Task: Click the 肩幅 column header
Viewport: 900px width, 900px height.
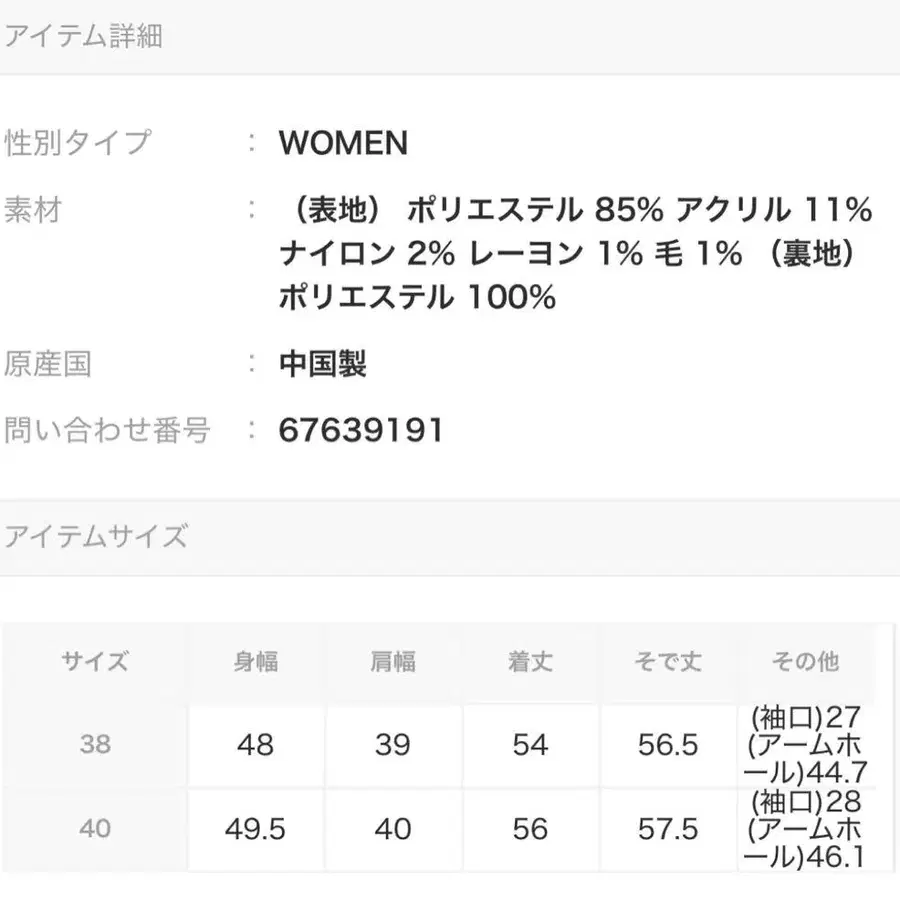Action: (x=392, y=661)
